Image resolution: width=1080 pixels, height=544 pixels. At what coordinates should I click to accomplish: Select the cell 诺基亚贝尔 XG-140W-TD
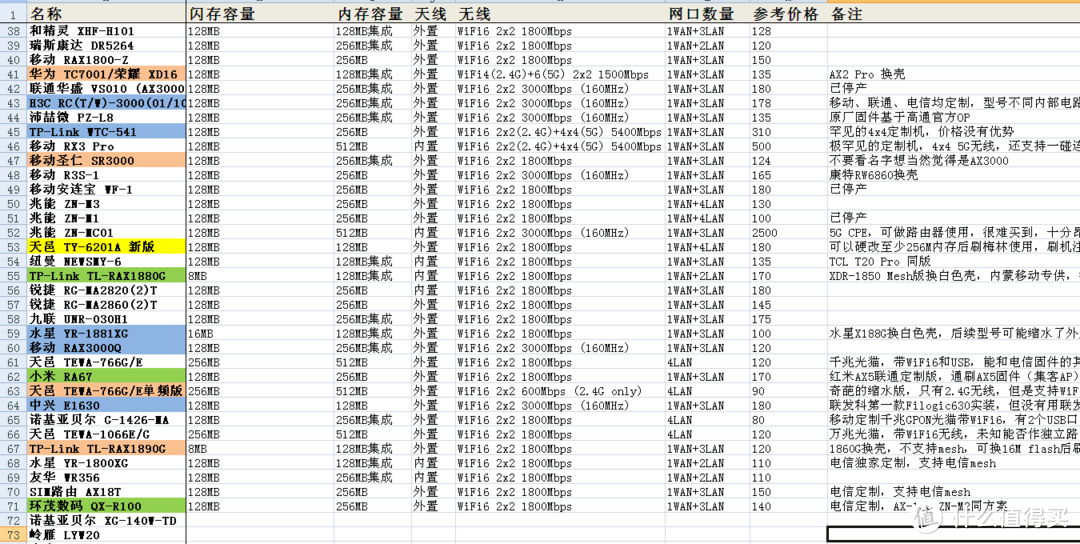coord(106,521)
